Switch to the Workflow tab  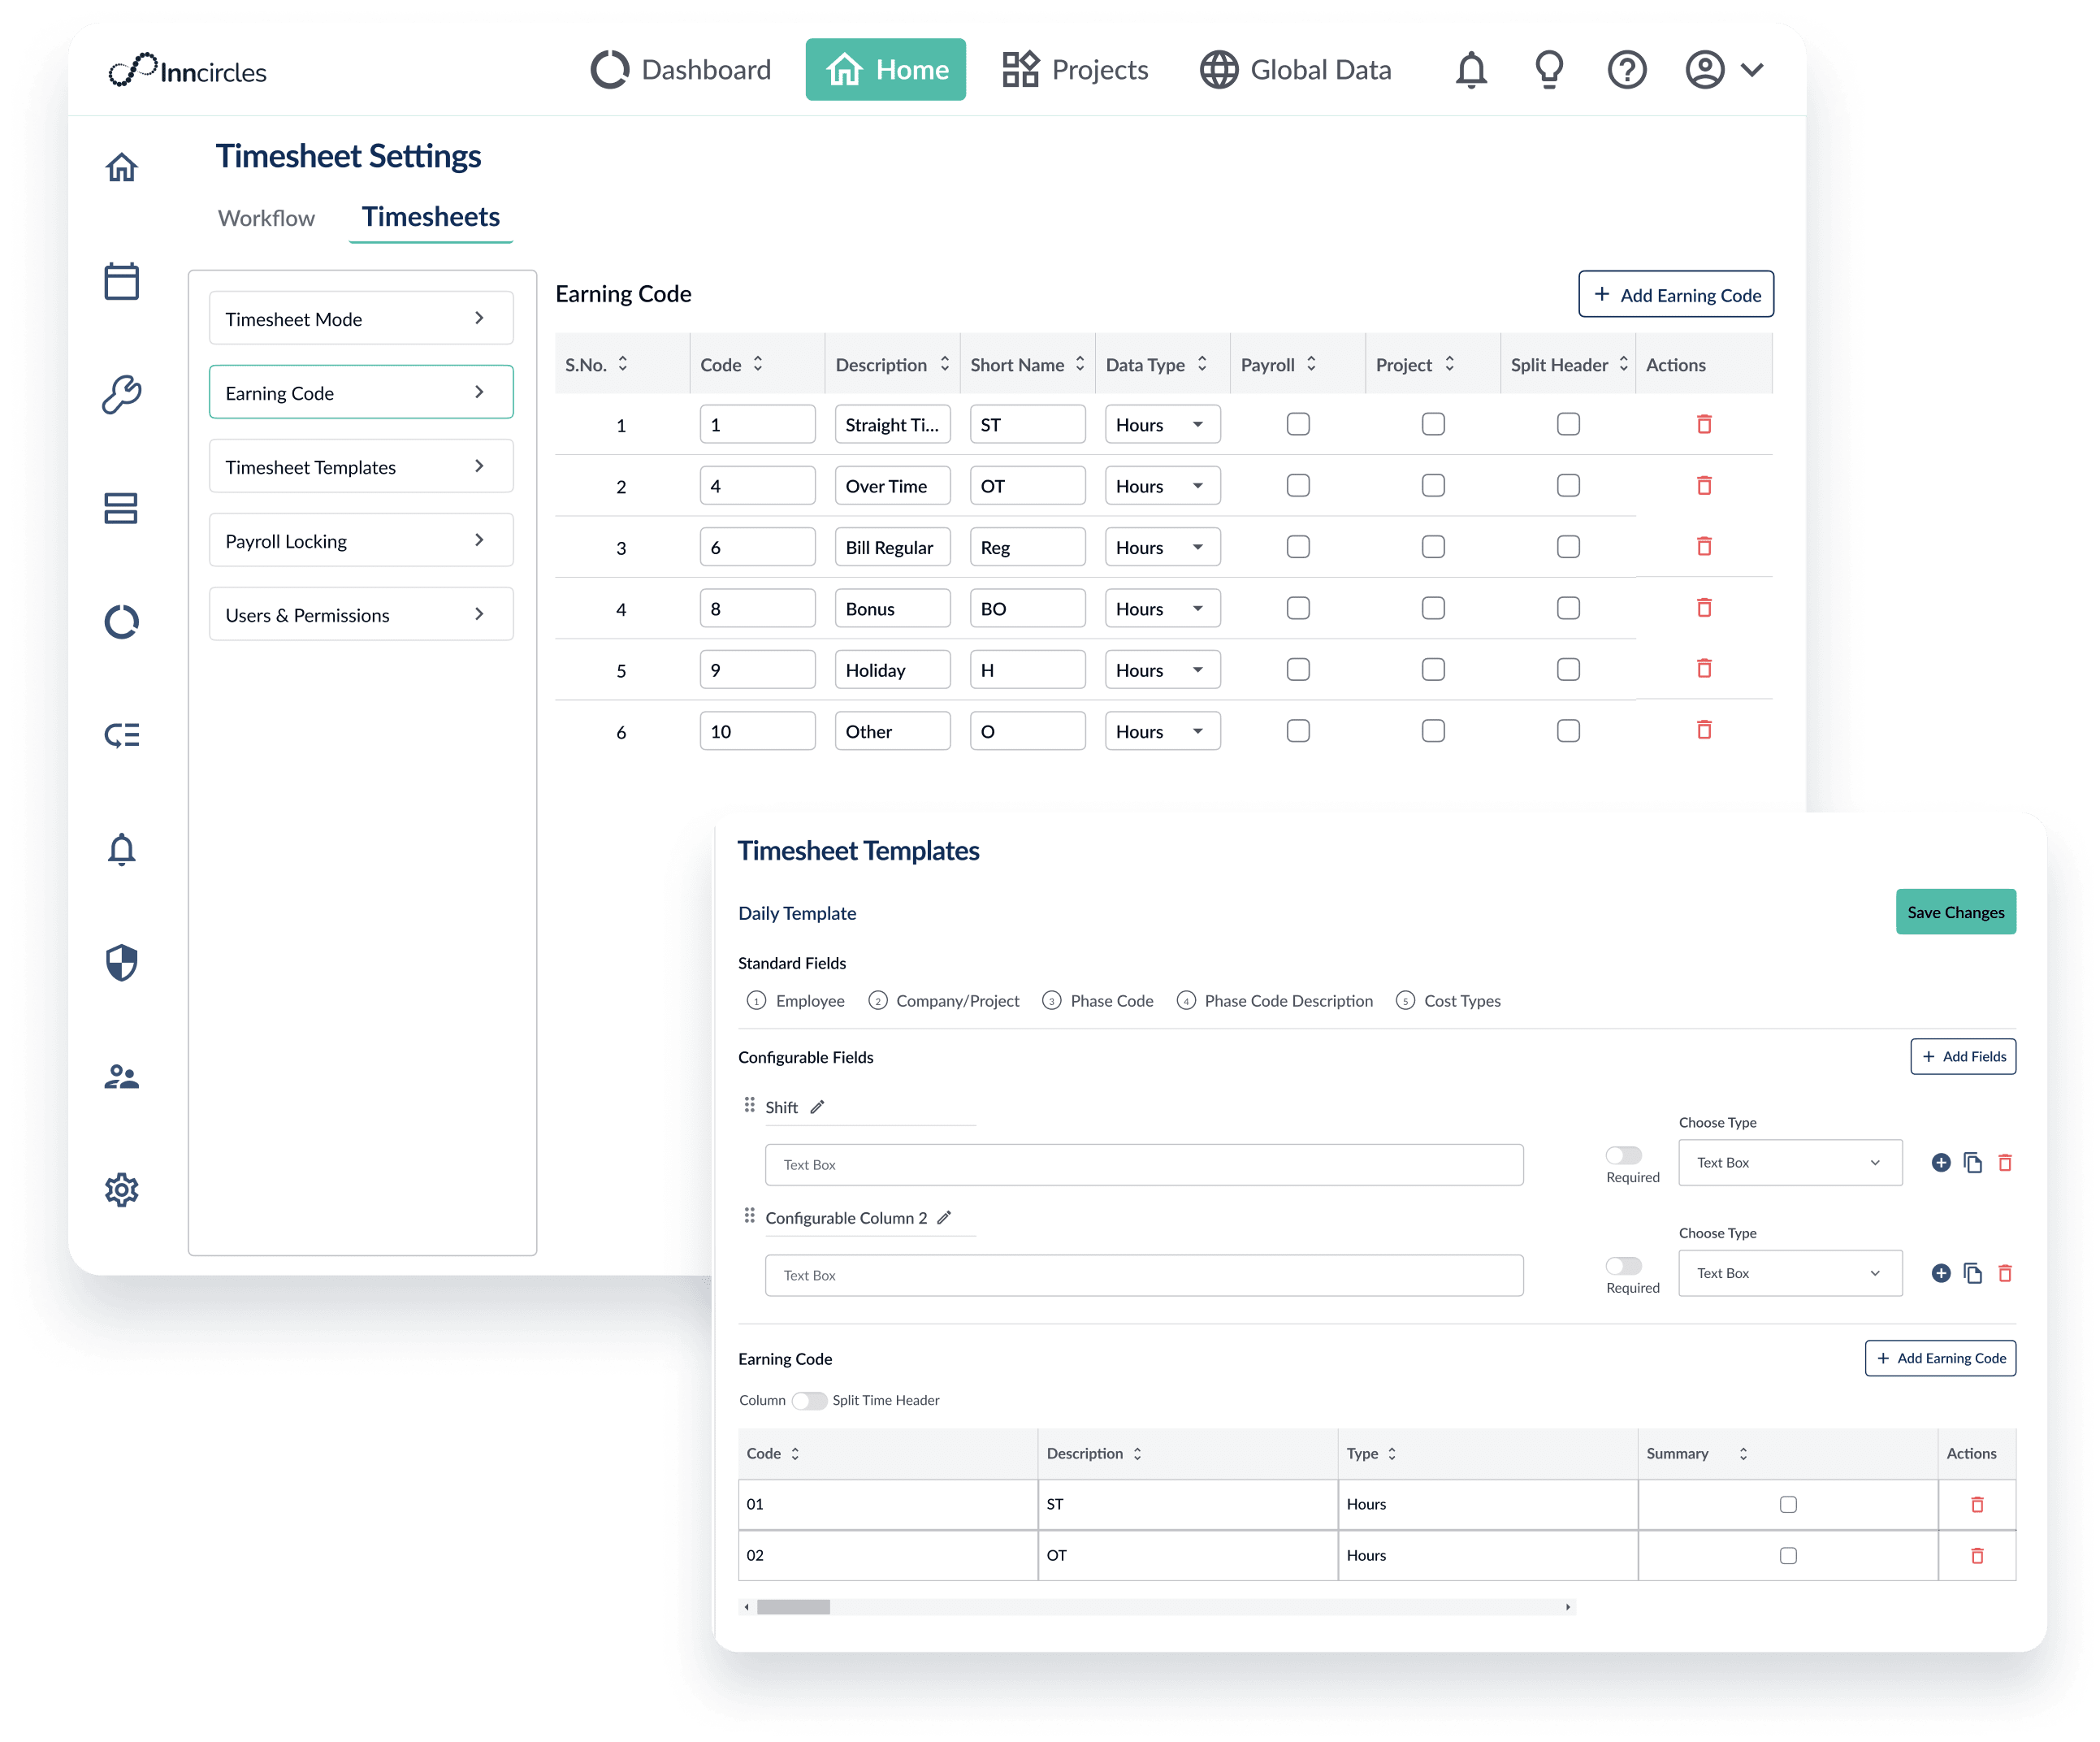[266, 218]
